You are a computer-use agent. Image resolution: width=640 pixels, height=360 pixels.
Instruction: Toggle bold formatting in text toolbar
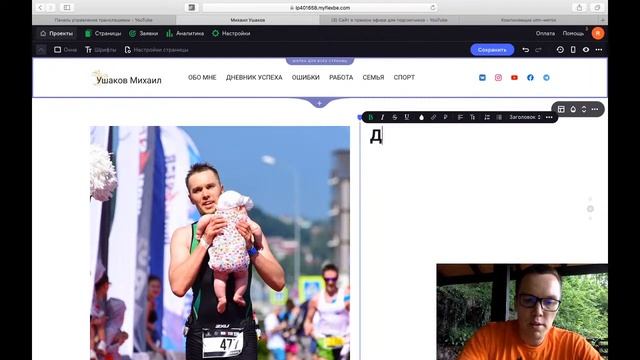tap(371, 117)
